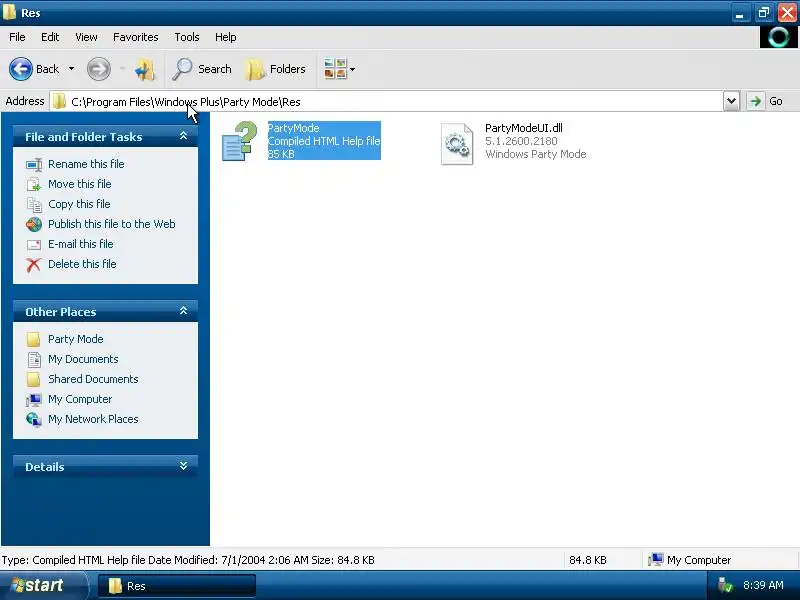Click the system tray safely-remove icon
The image size is (800, 600).
pyautogui.click(x=724, y=585)
